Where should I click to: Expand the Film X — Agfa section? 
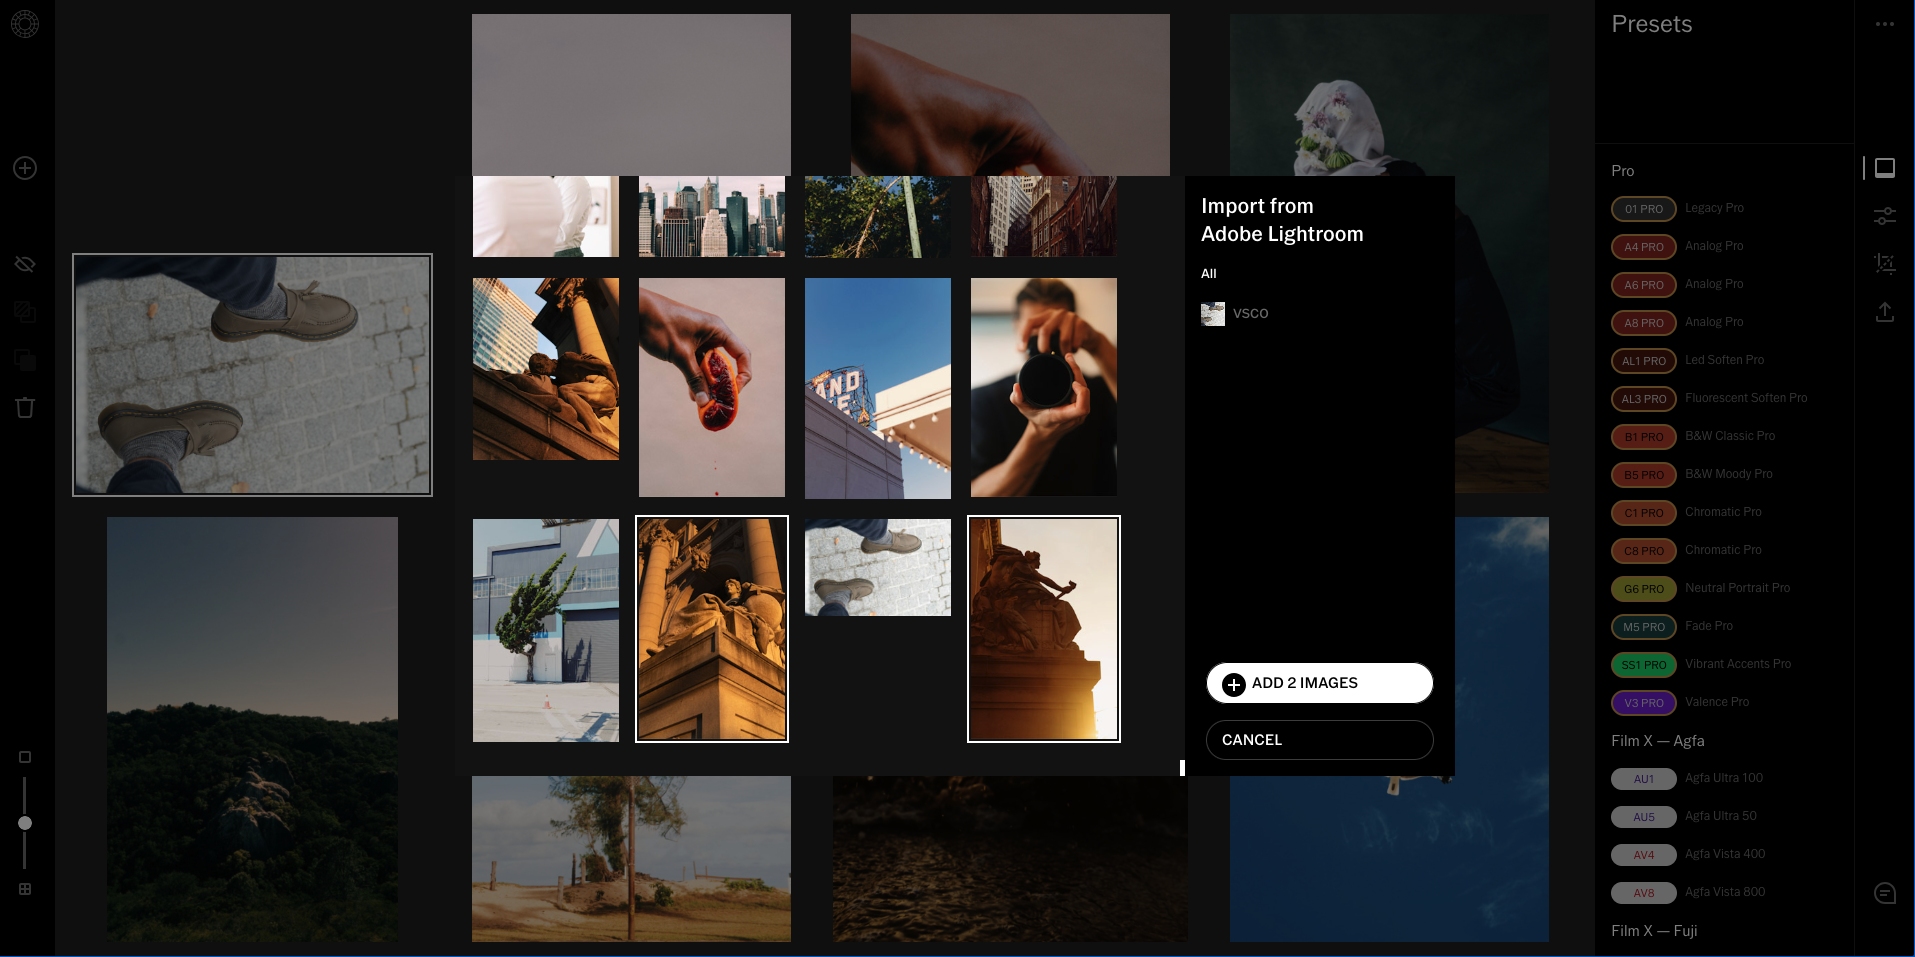click(1657, 741)
